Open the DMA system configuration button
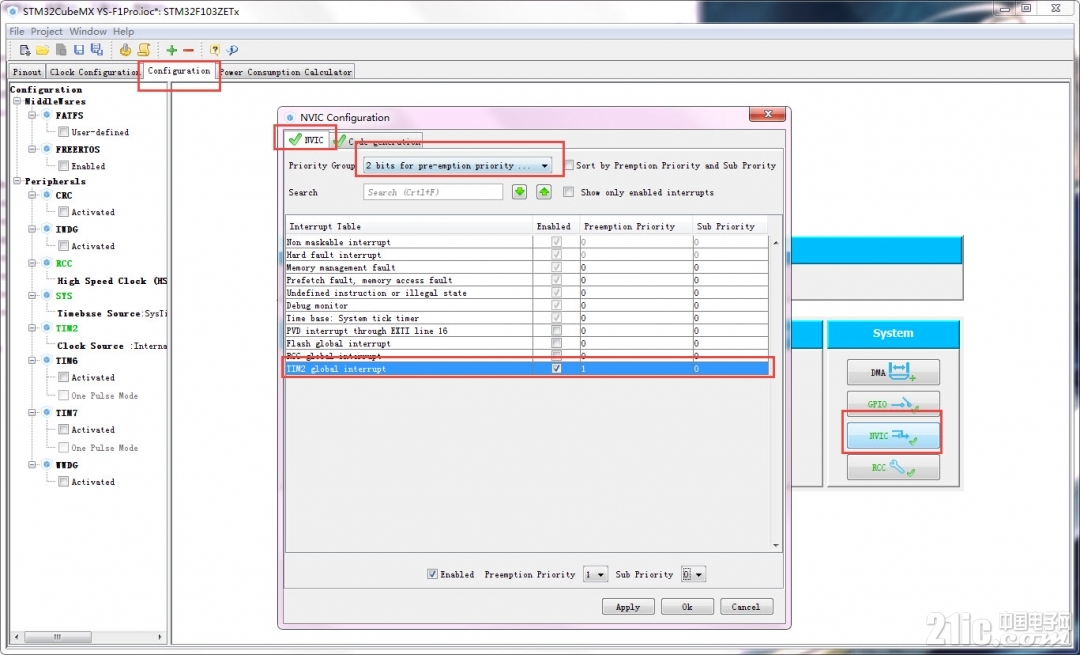Screen dimensions: 1080x655 click(x=893, y=372)
